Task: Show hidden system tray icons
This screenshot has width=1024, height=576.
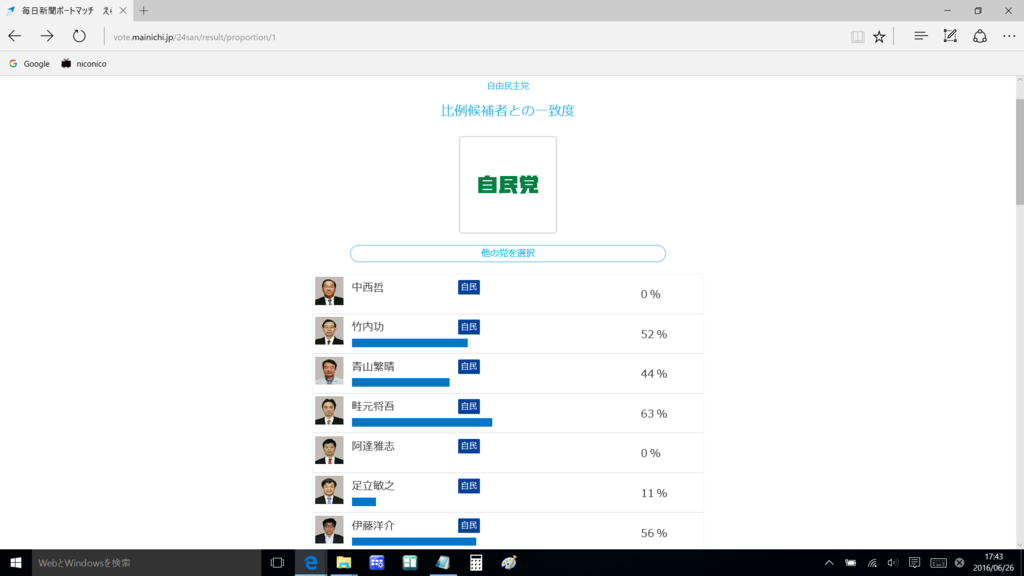Action: click(829, 562)
